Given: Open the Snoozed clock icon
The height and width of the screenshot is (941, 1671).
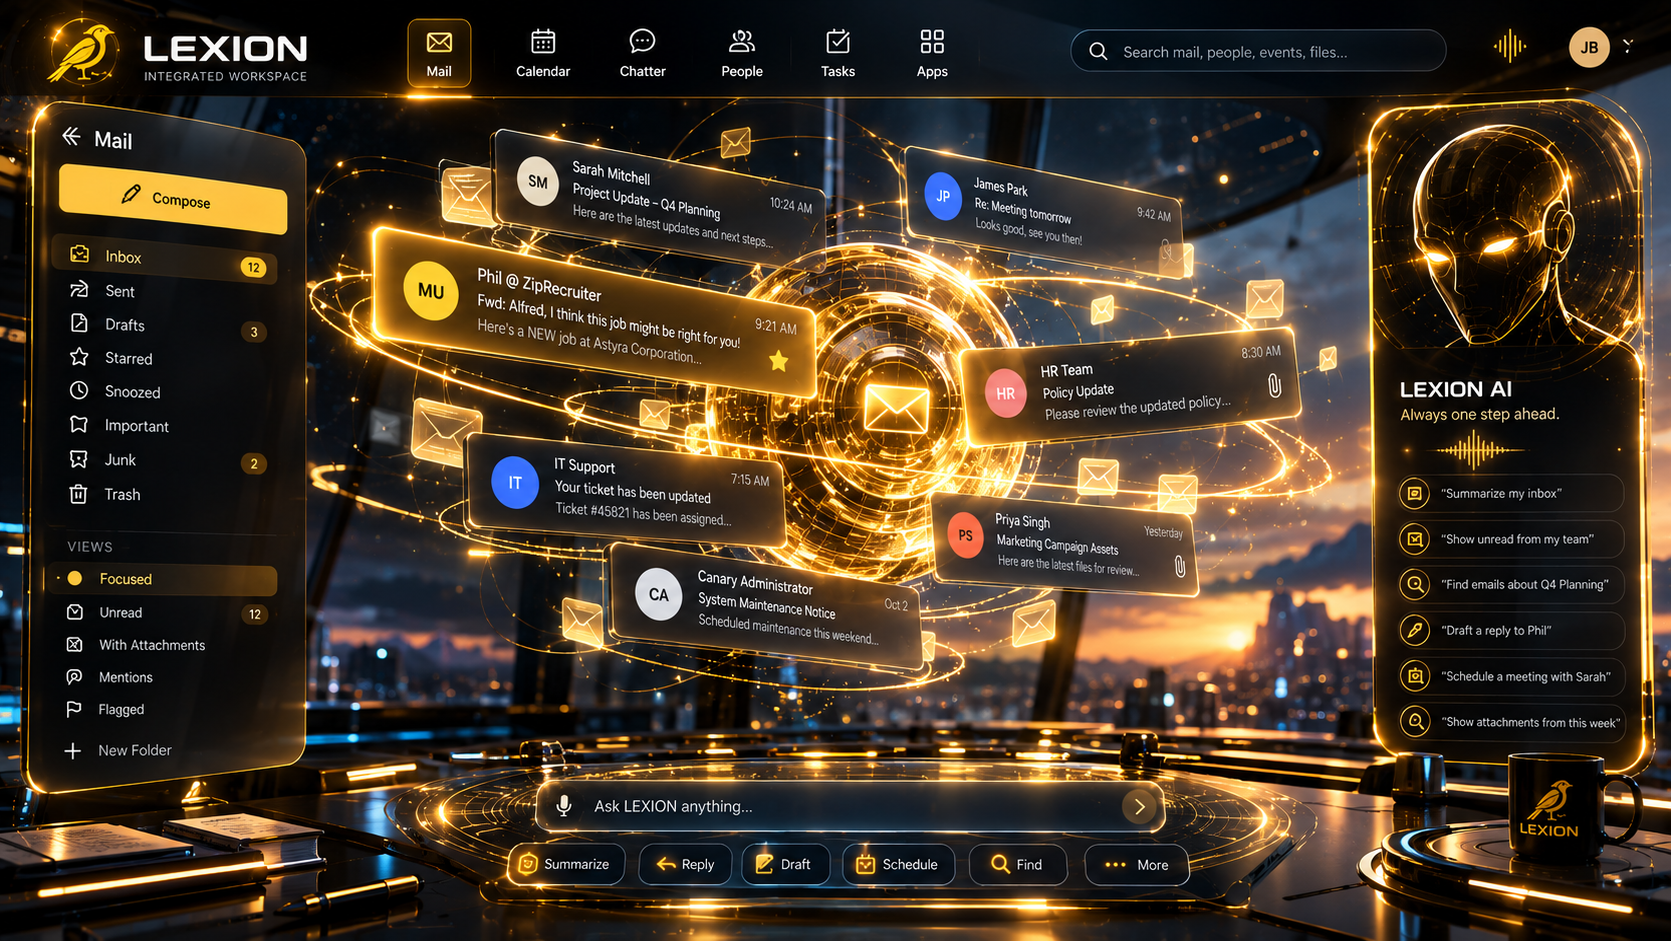Looking at the screenshot, I should [x=79, y=391].
